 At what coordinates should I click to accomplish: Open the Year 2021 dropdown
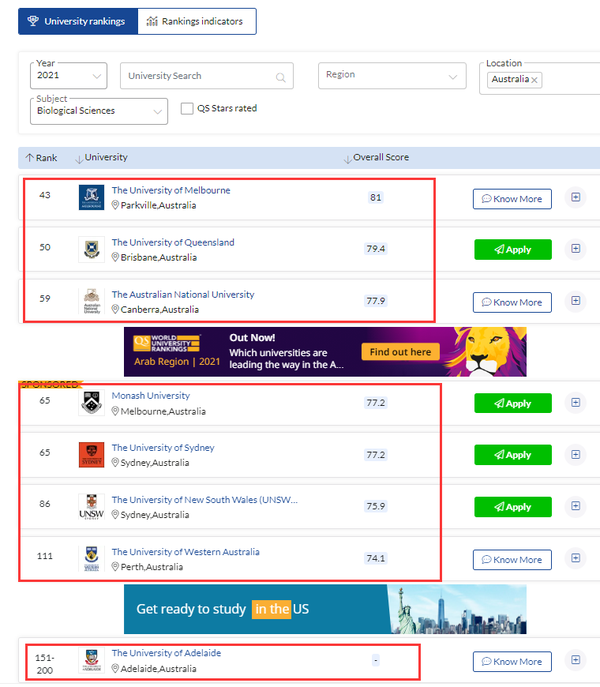69,75
